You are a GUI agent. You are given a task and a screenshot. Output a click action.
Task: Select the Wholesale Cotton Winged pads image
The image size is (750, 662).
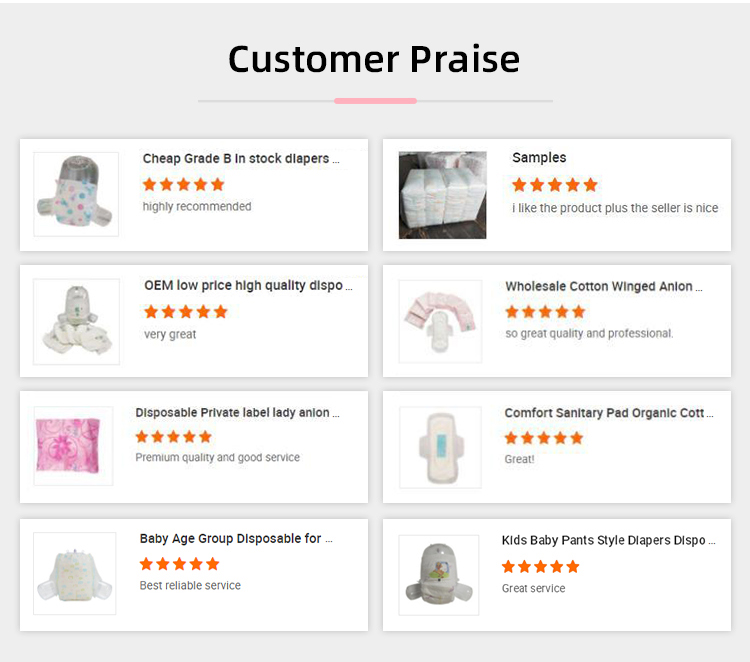(x=440, y=321)
